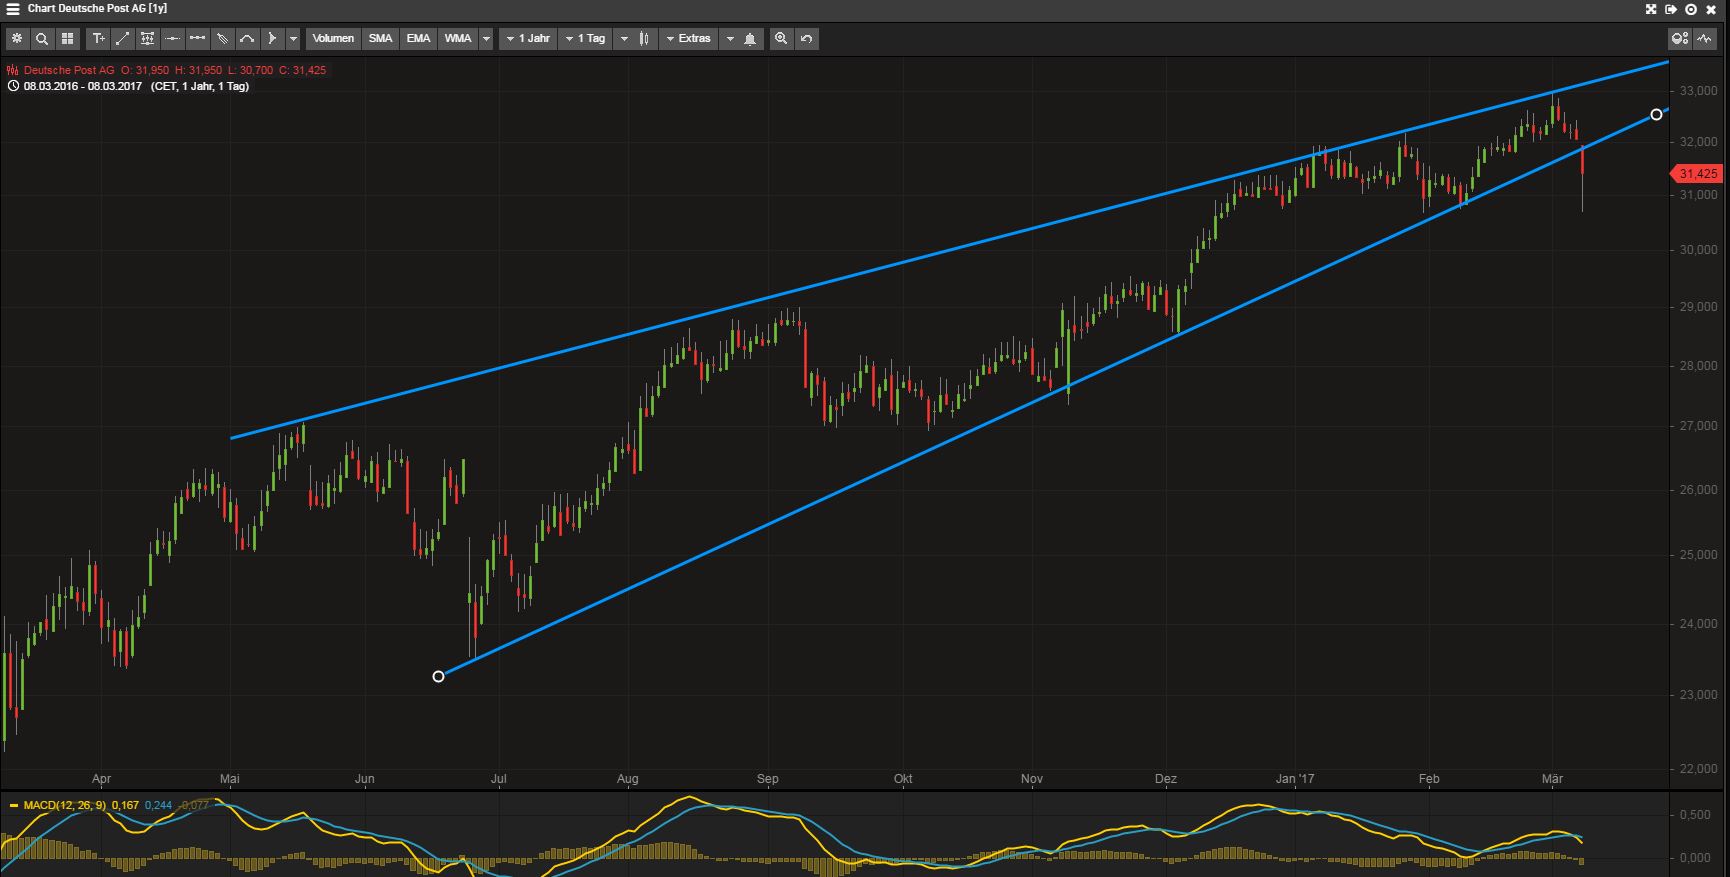Select the pencil/pitchfork drawing tool
This screenshot has height=877, width=1730.
[223, 39]
